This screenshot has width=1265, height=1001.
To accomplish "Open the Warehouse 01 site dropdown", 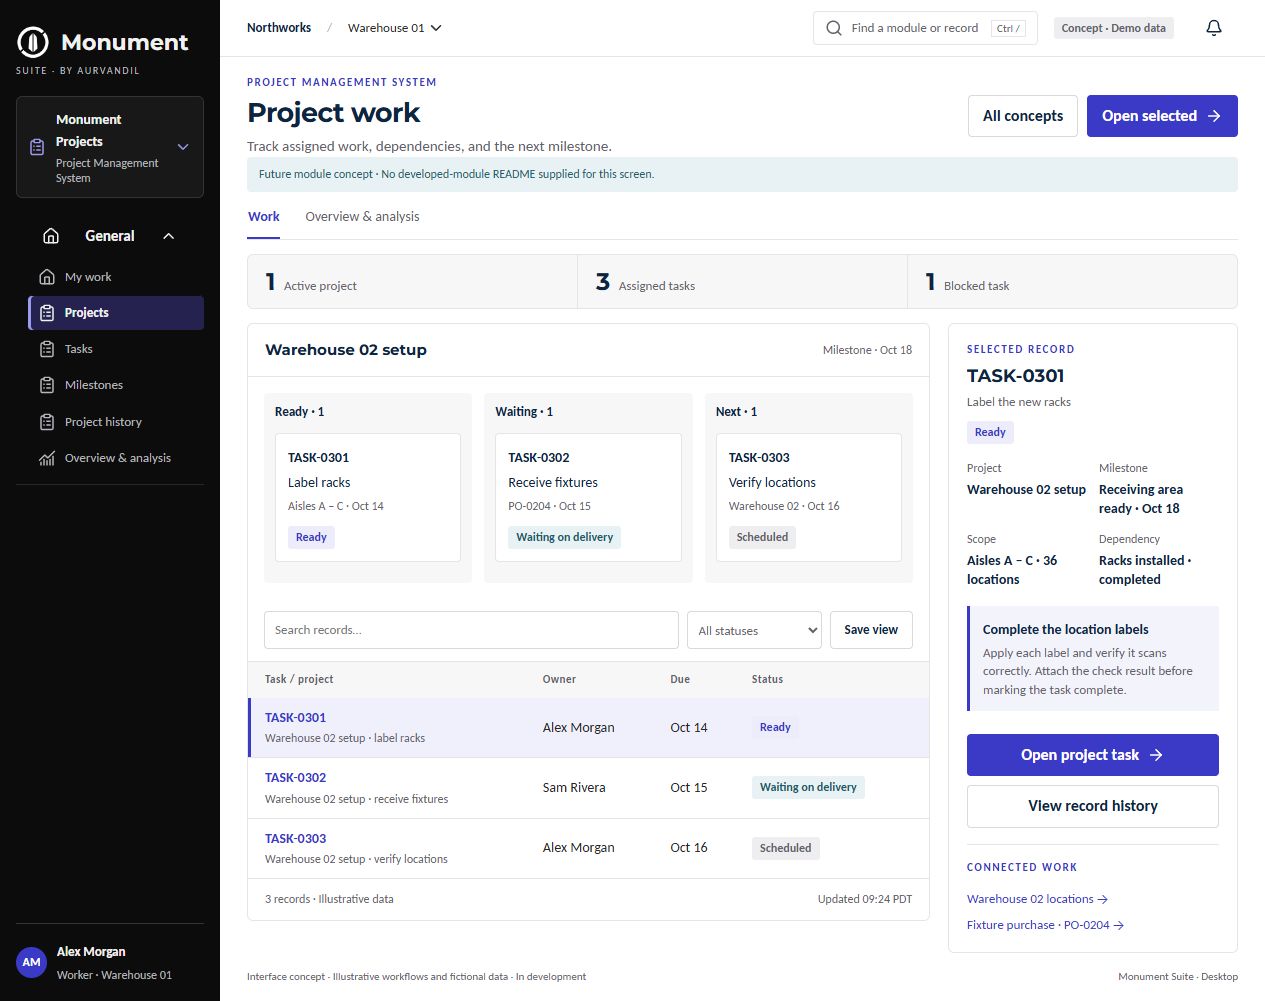I will click(395, 28).
